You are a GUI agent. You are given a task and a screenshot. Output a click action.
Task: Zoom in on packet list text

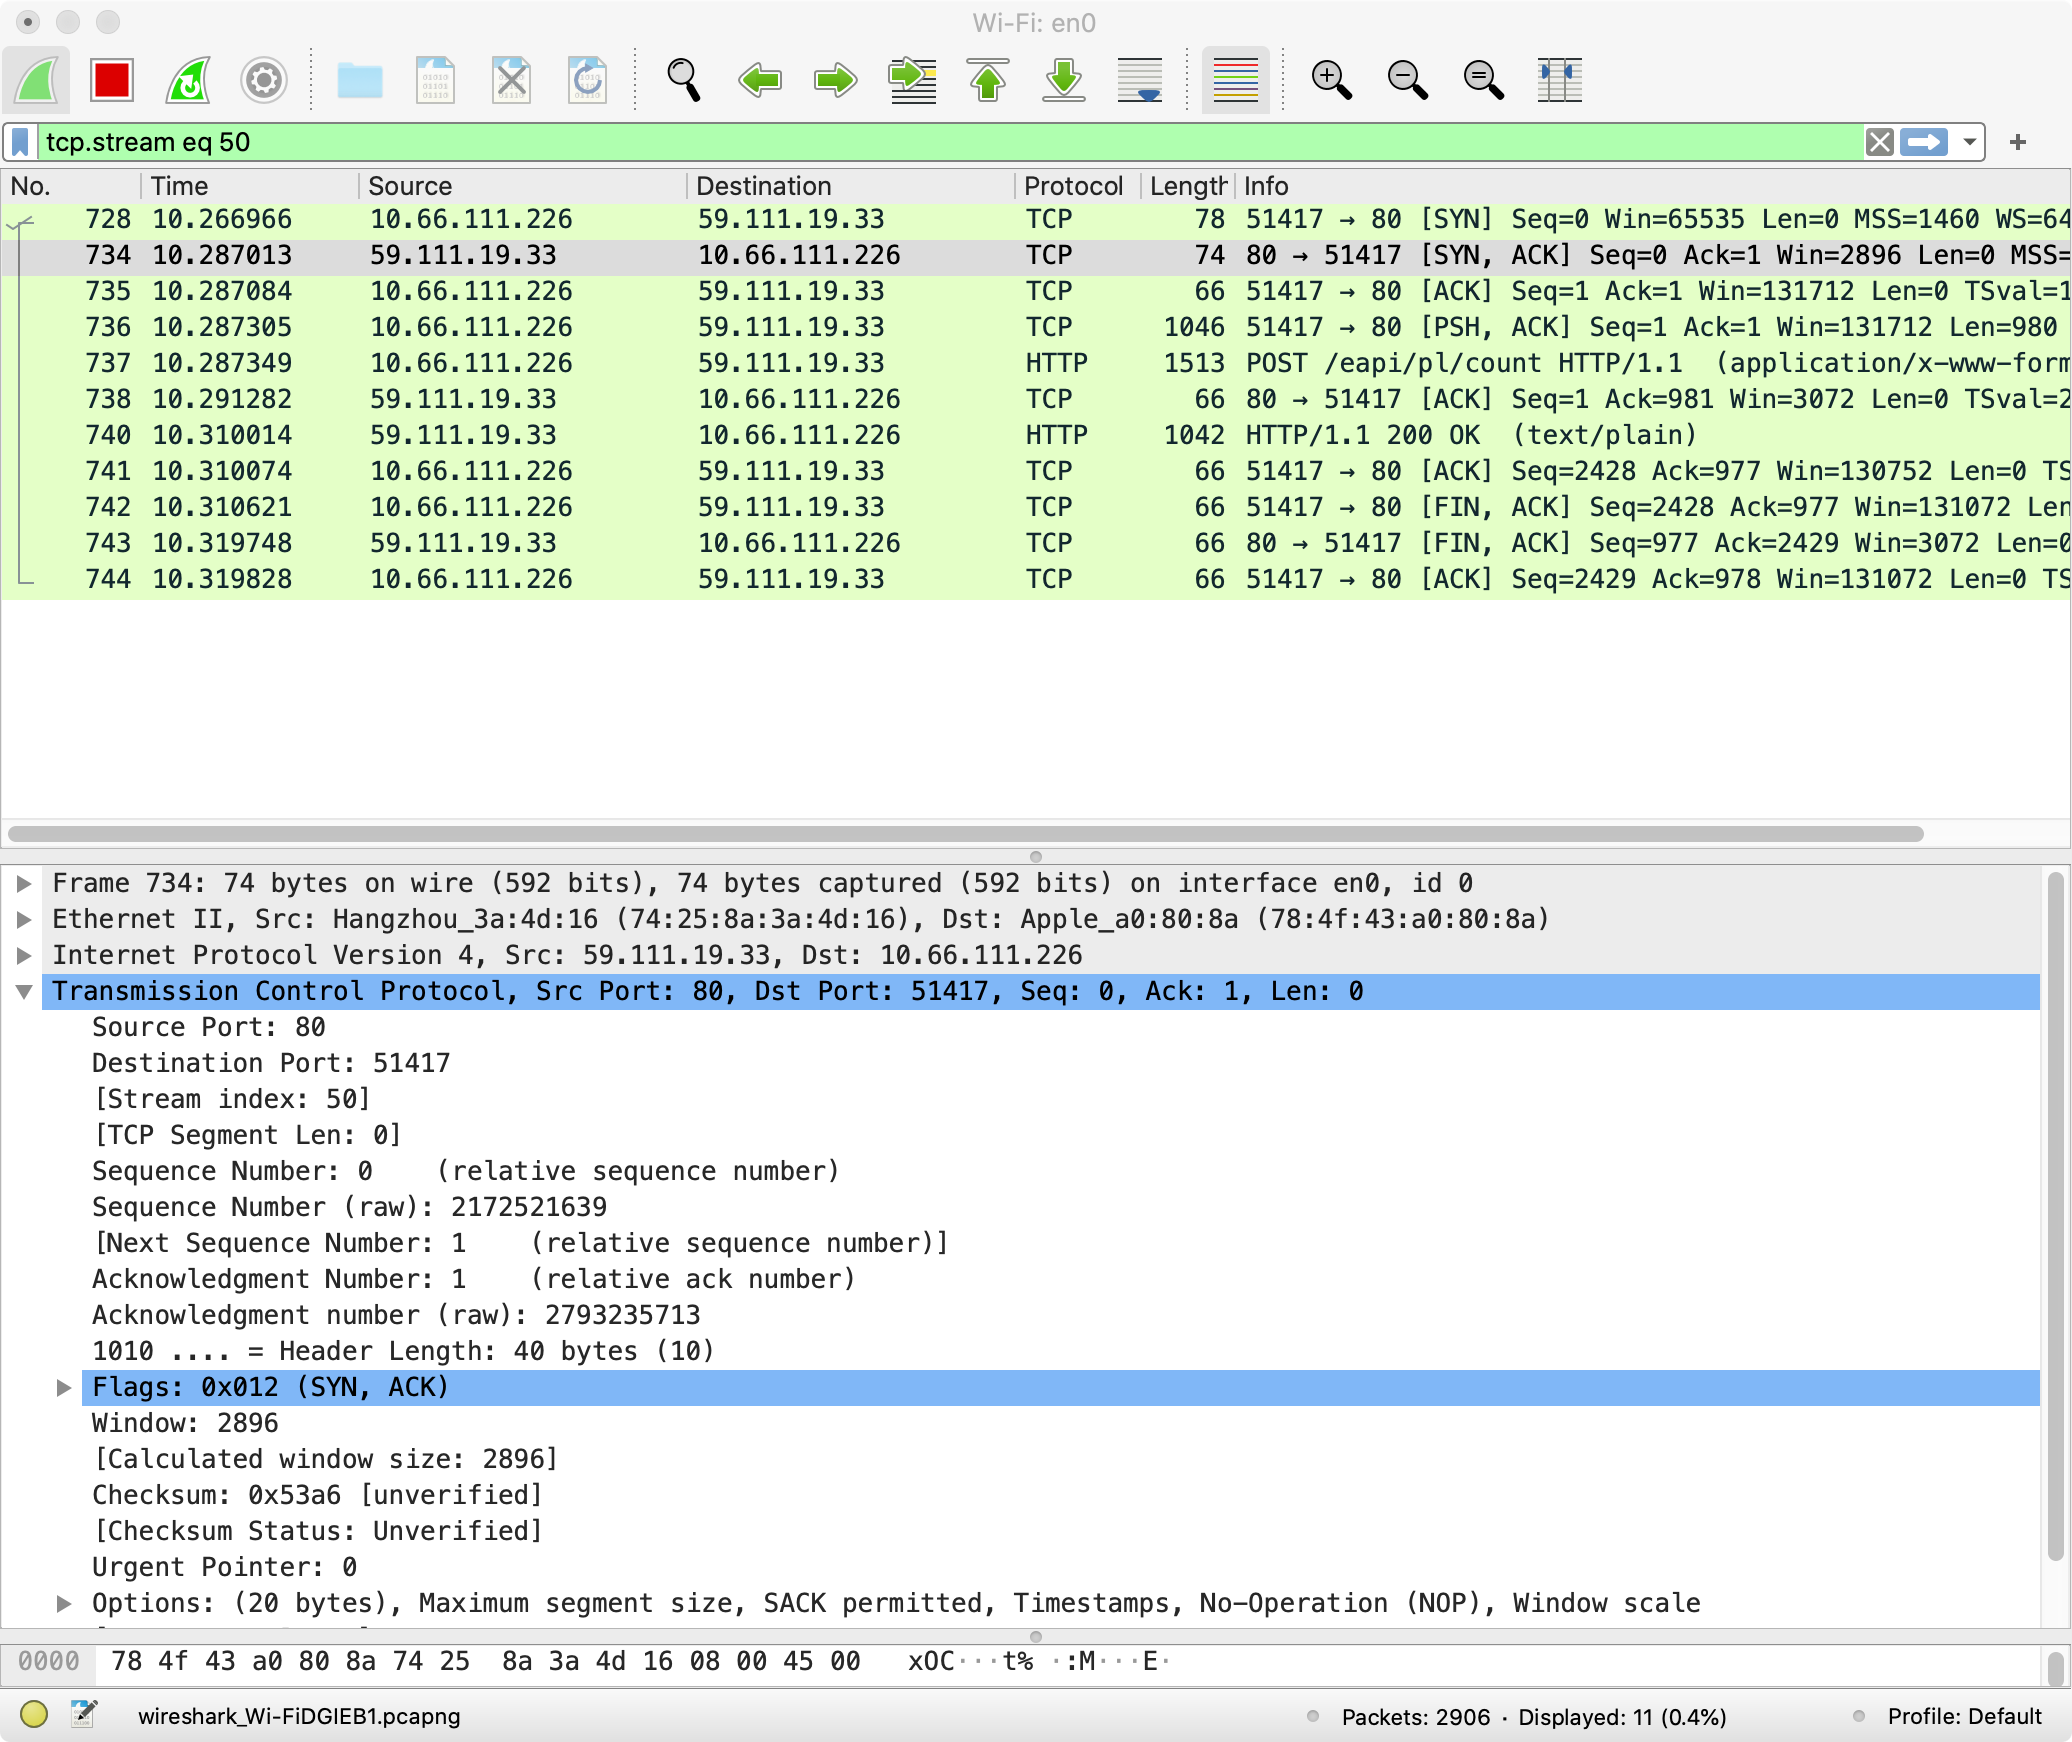click(x=1332, y=80)
